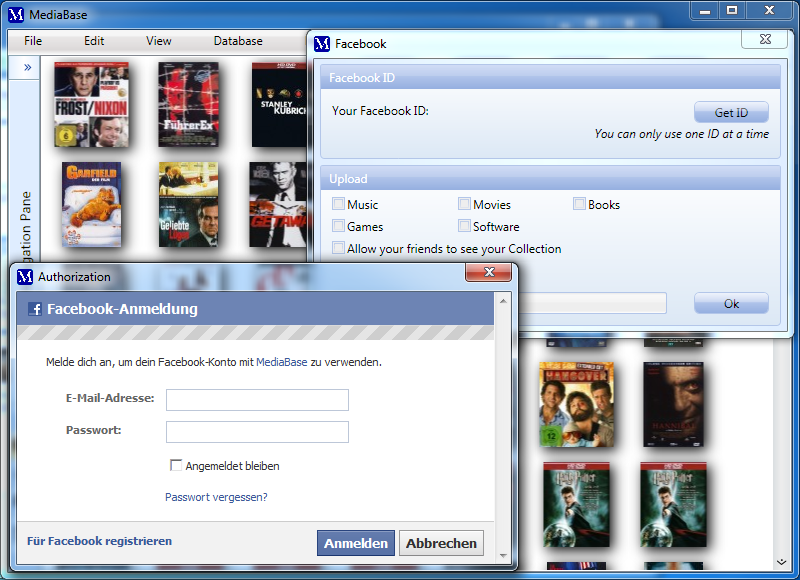This screenshot has height=580, width=800.
Task: Enable the Movies upload checkbox
Action: coord(464,204)
